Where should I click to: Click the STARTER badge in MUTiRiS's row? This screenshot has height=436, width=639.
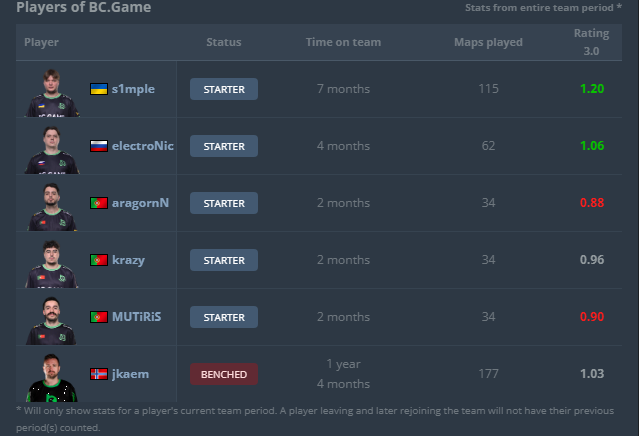(224, 317)
